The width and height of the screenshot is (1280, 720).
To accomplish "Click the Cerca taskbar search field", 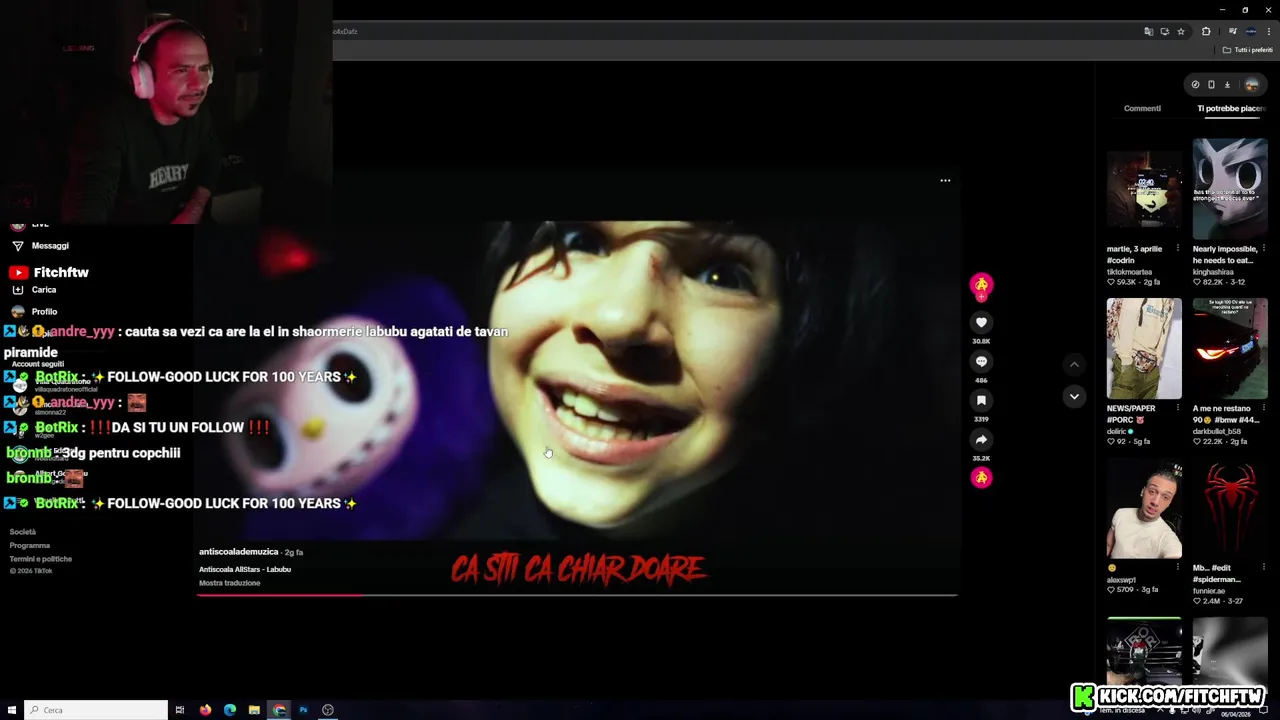I will coord(96,710).
